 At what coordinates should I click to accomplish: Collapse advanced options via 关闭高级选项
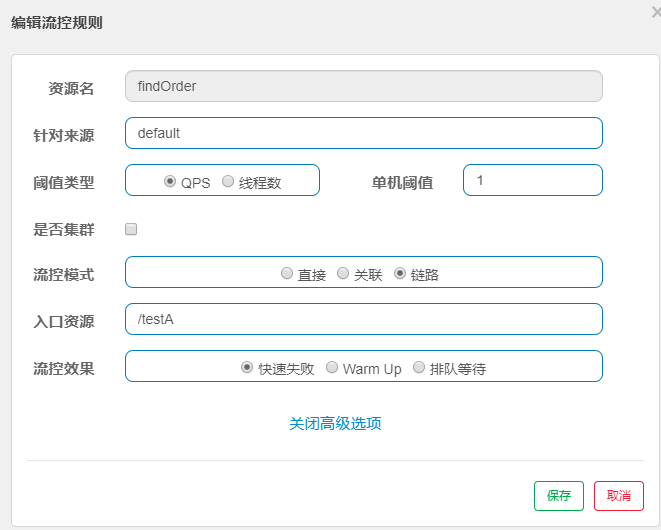click(x=335, y=423)
